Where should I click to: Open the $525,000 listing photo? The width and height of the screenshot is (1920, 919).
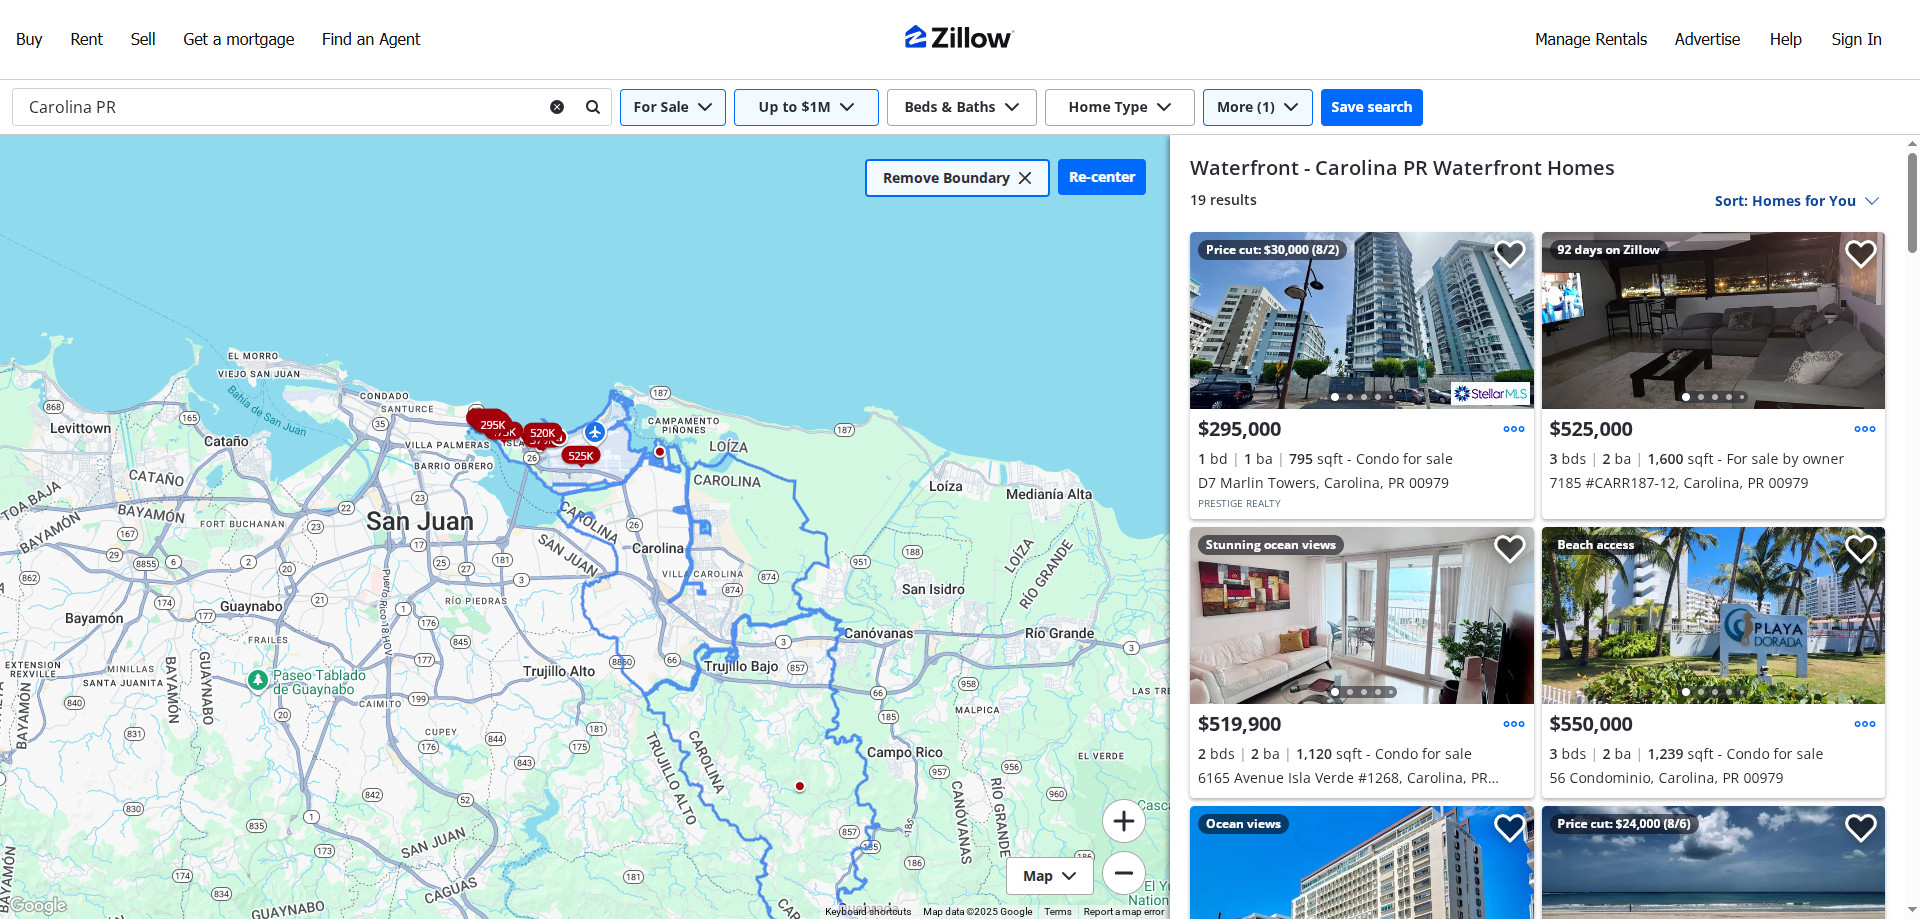point(1713,321)
